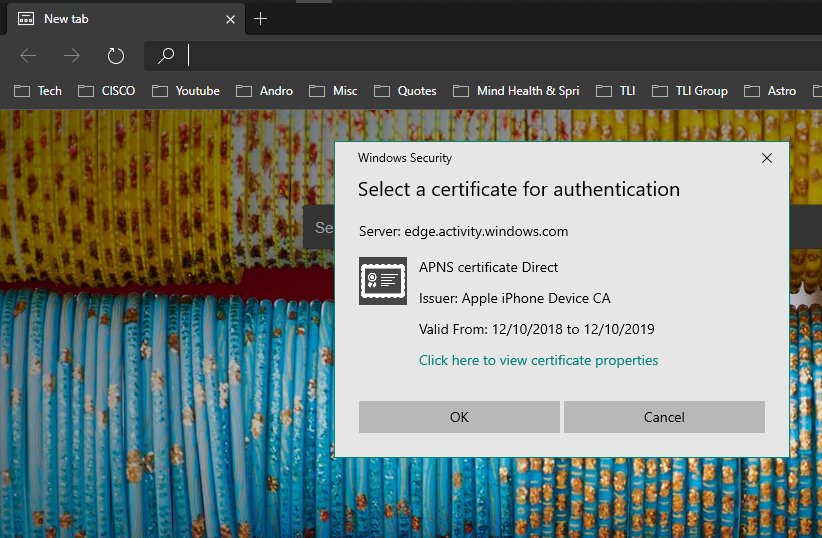822x538 pixels.
Task: Open the Andro bookmarks folder
Action: click(x=264, y=91)
